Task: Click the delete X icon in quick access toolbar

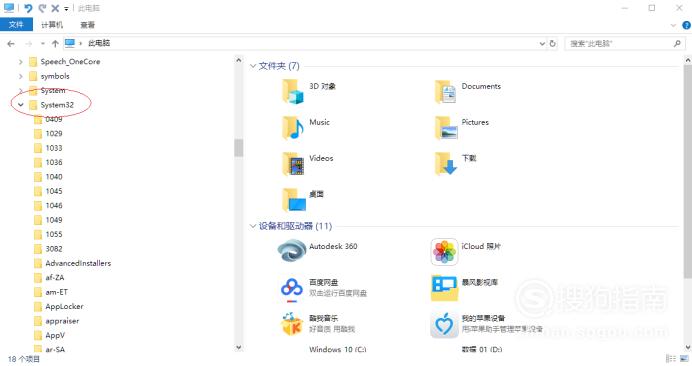Action: 55,8
